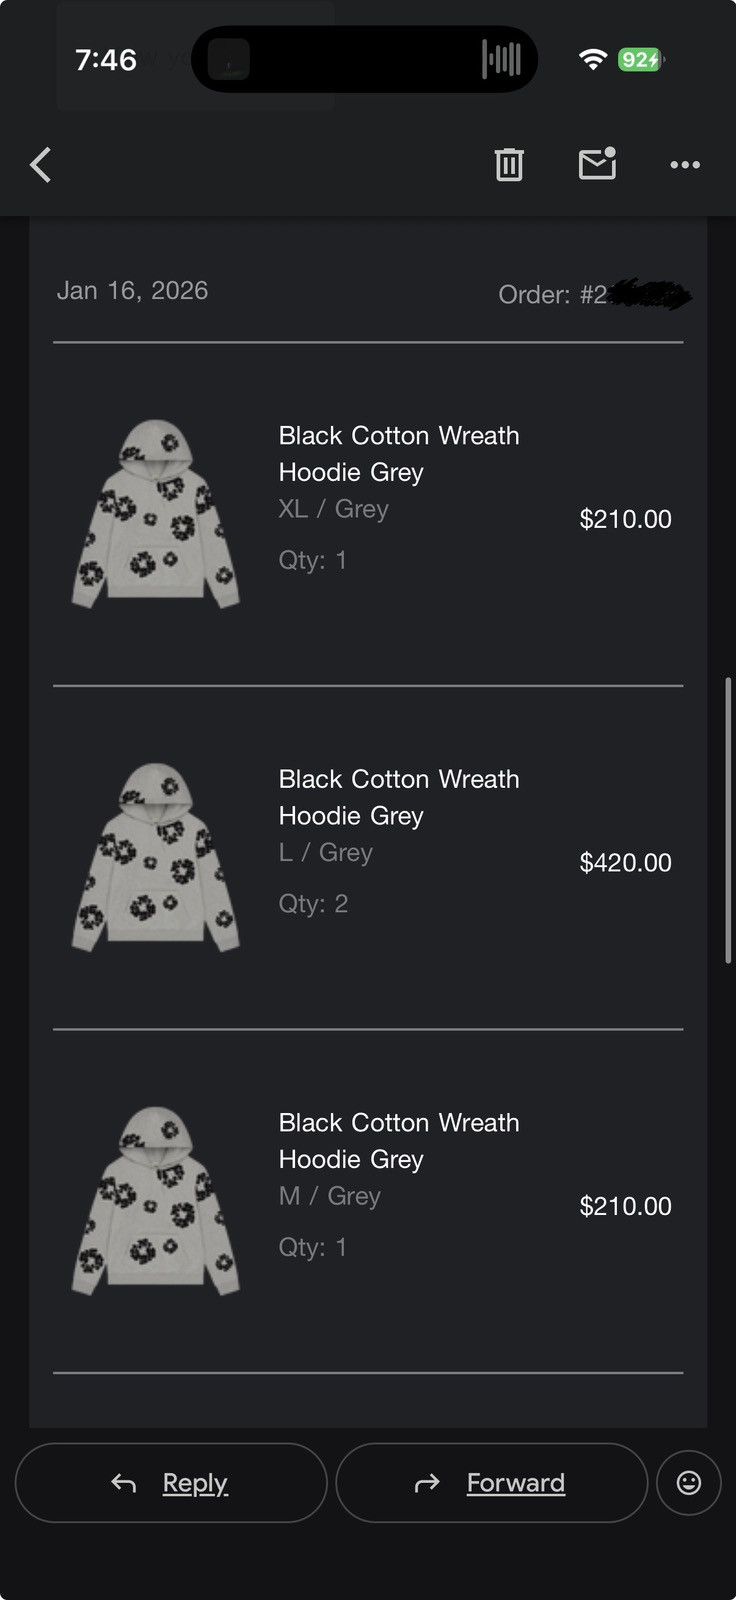Image resolution: width=736 pixels, height=1600 pixels.
Task: Tap the audio waveform indicator in Dynamic Island
Action: click(501, 59)
